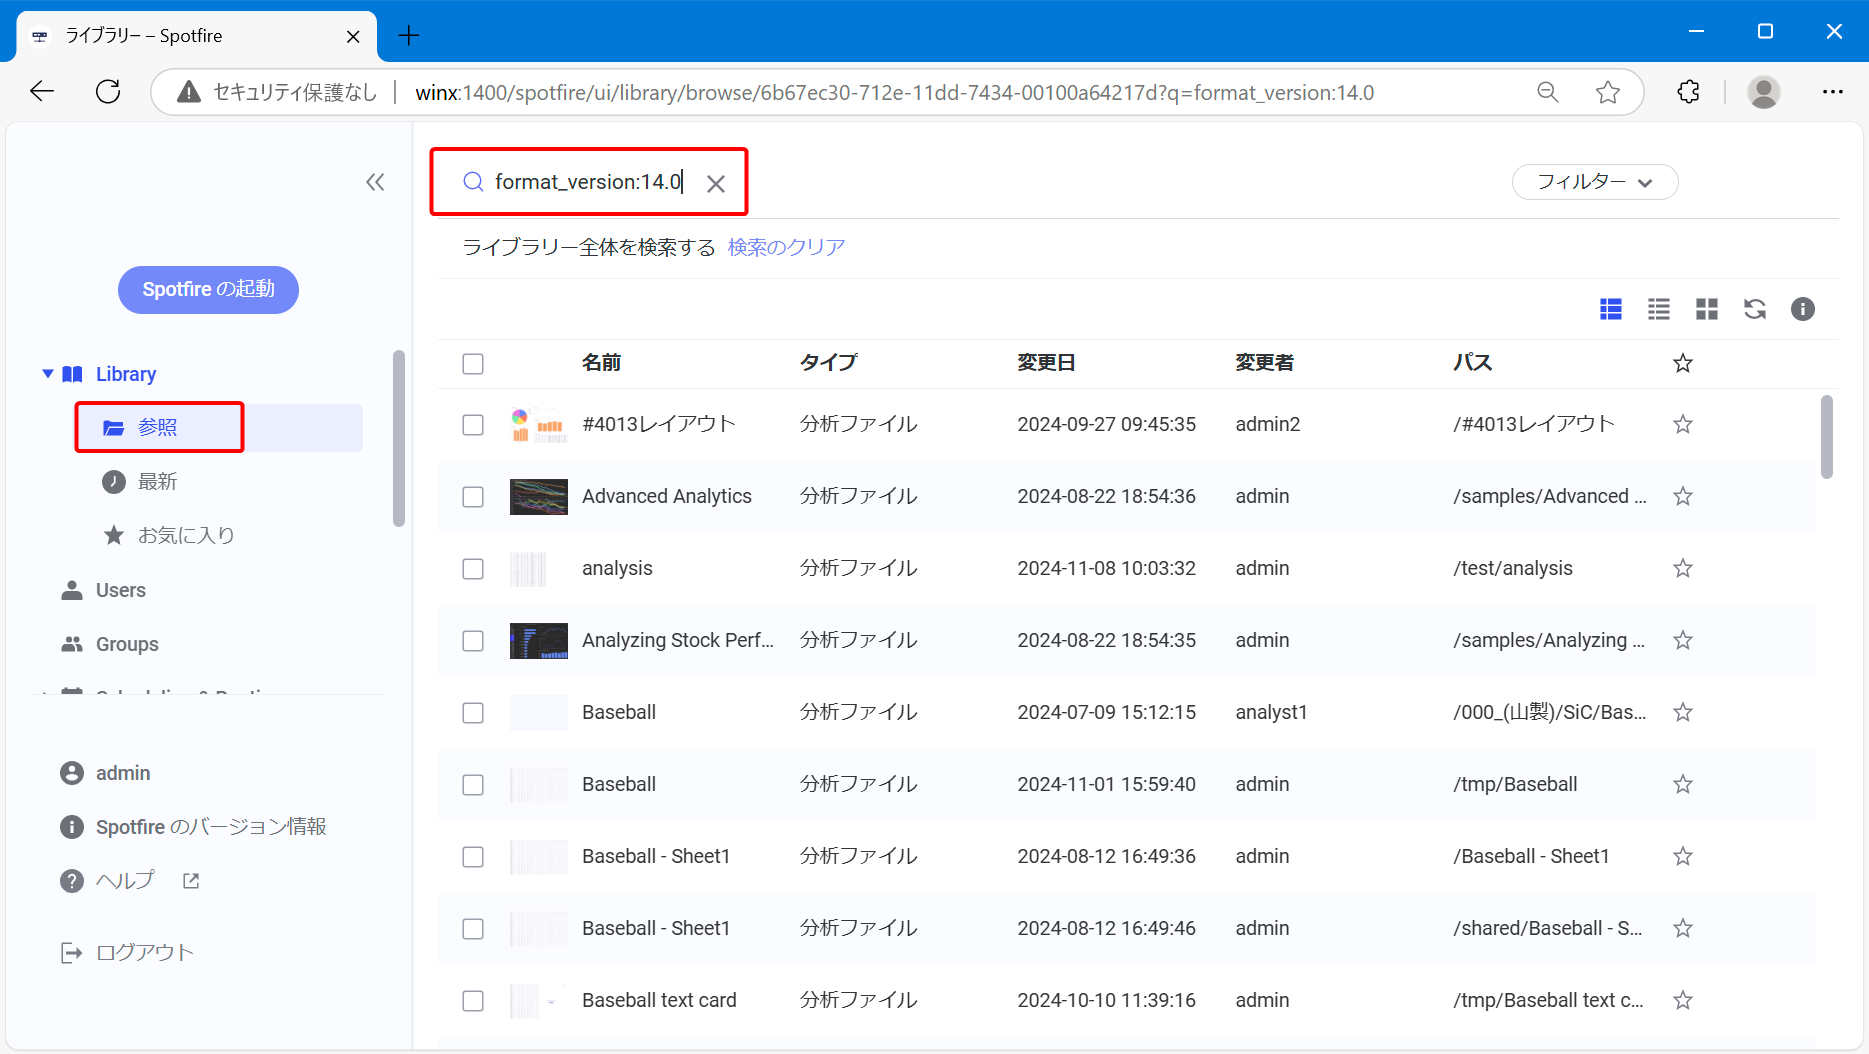Open the Baseball text card file

659,1000
